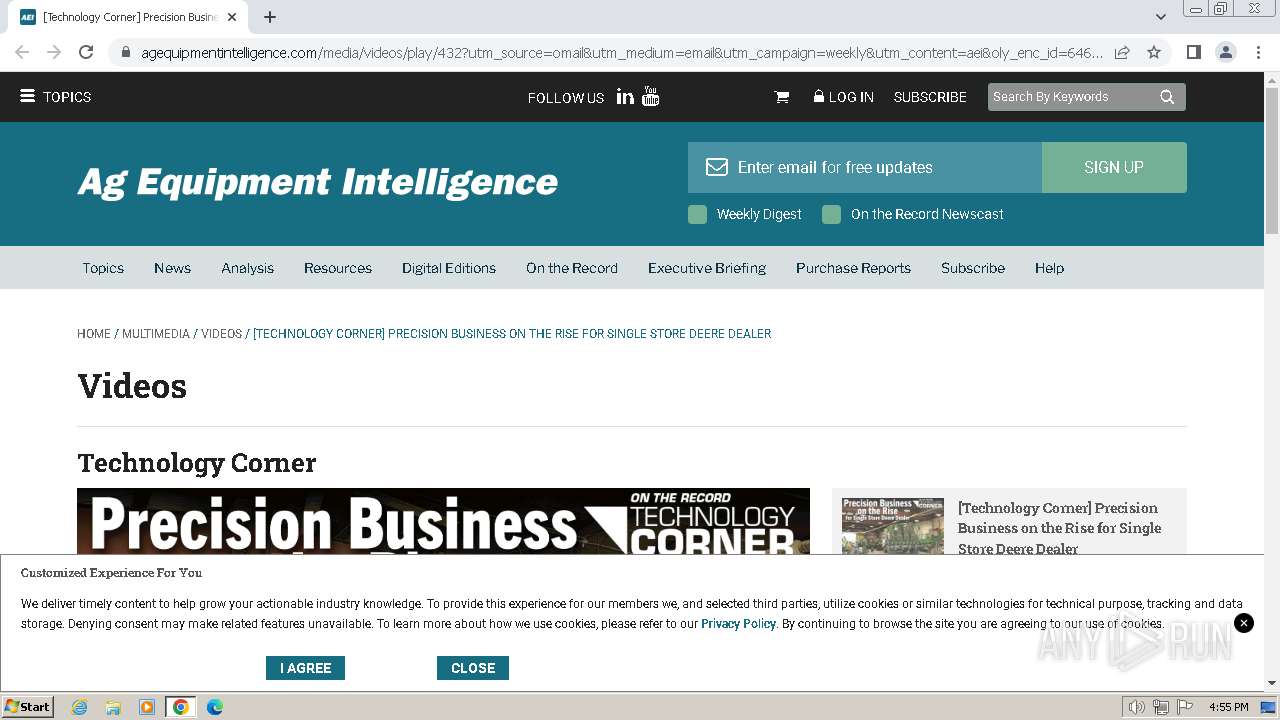Open Microsoft Edge from the taskbar
1280x720 pixels.
(x=215, y=707)
